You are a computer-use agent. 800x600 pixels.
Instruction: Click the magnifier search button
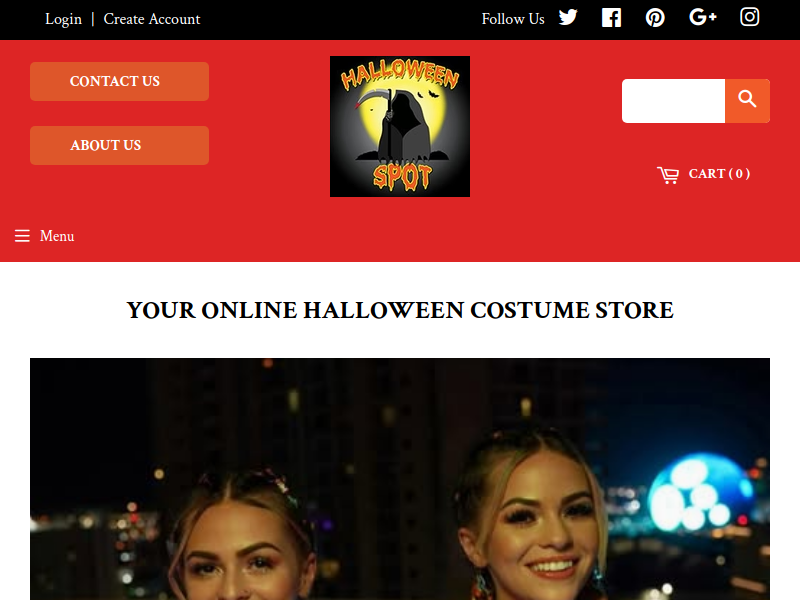click(747, 101)
